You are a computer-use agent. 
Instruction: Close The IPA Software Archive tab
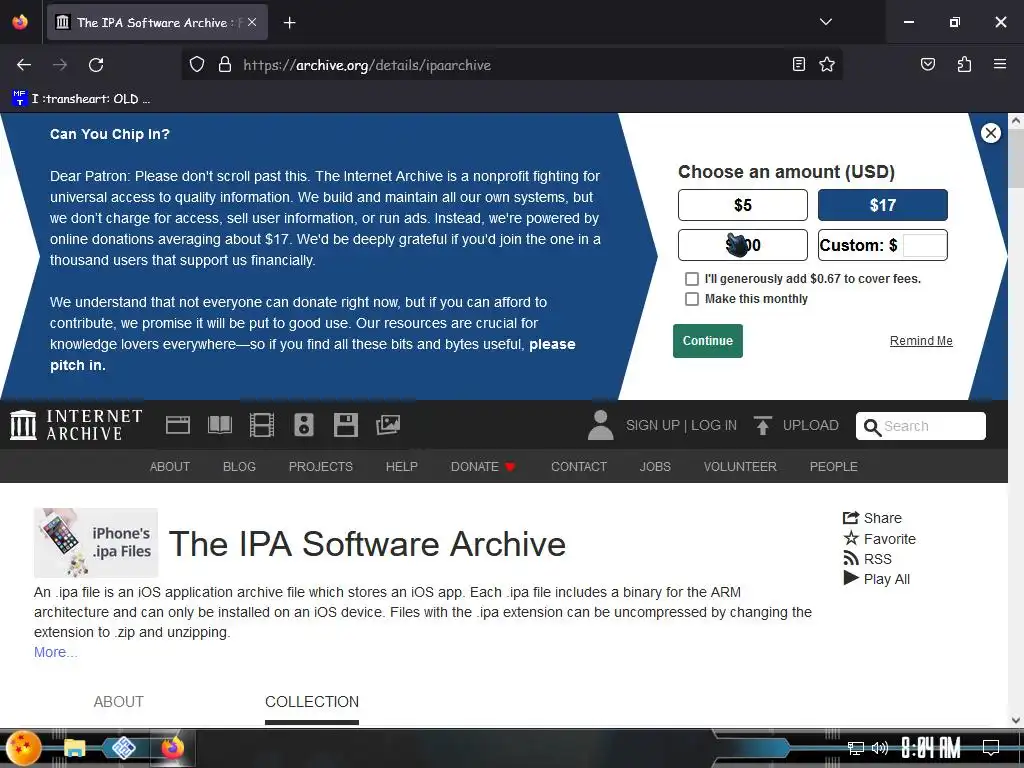pyautogui.click(x=252, y=22)
